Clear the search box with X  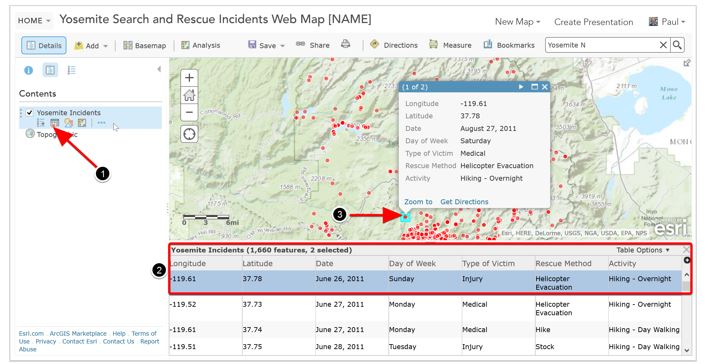click(x=663, y=45)
